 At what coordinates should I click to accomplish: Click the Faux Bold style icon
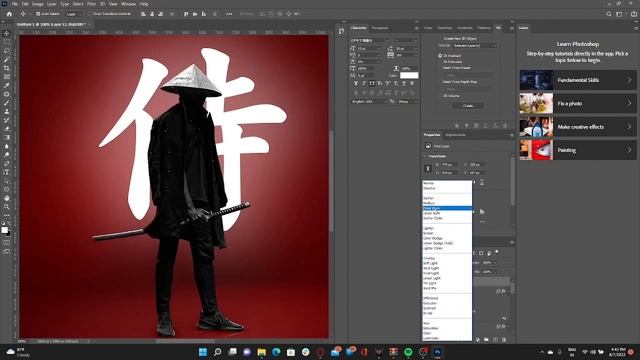tap(356, 84)
